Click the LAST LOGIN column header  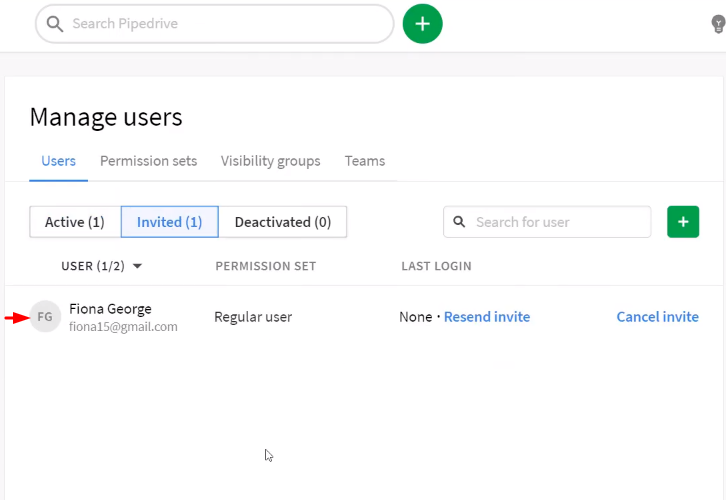(x=436, y=266)
